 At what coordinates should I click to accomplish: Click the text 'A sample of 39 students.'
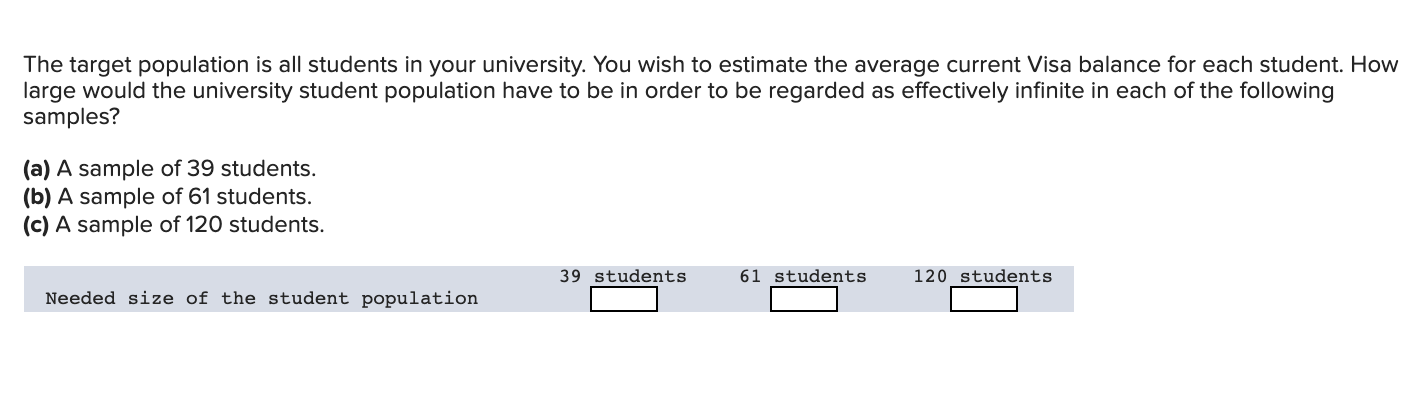point(187,169)
